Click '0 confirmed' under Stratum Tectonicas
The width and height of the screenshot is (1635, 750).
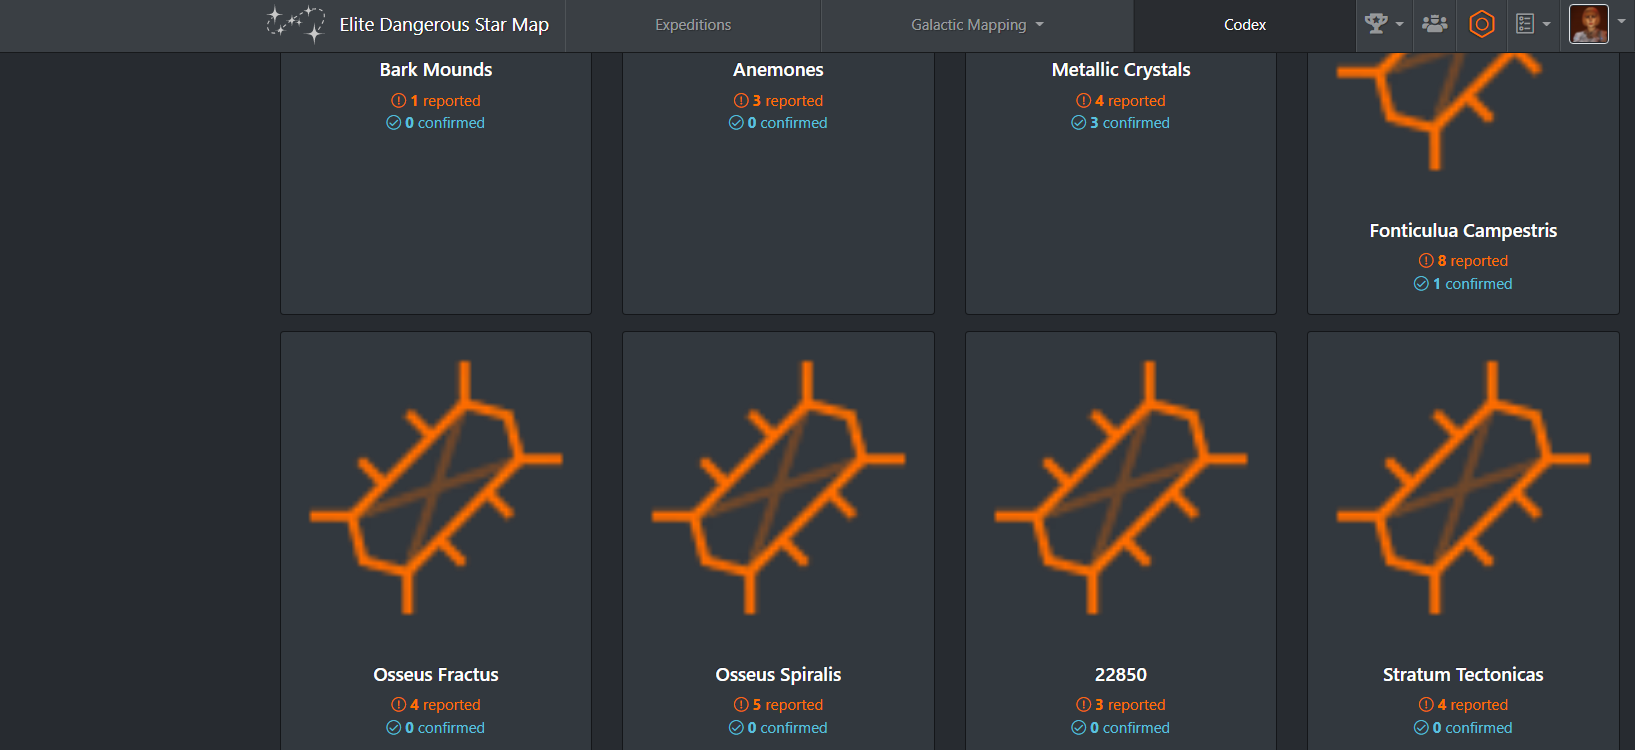[x=1463, y=728]
